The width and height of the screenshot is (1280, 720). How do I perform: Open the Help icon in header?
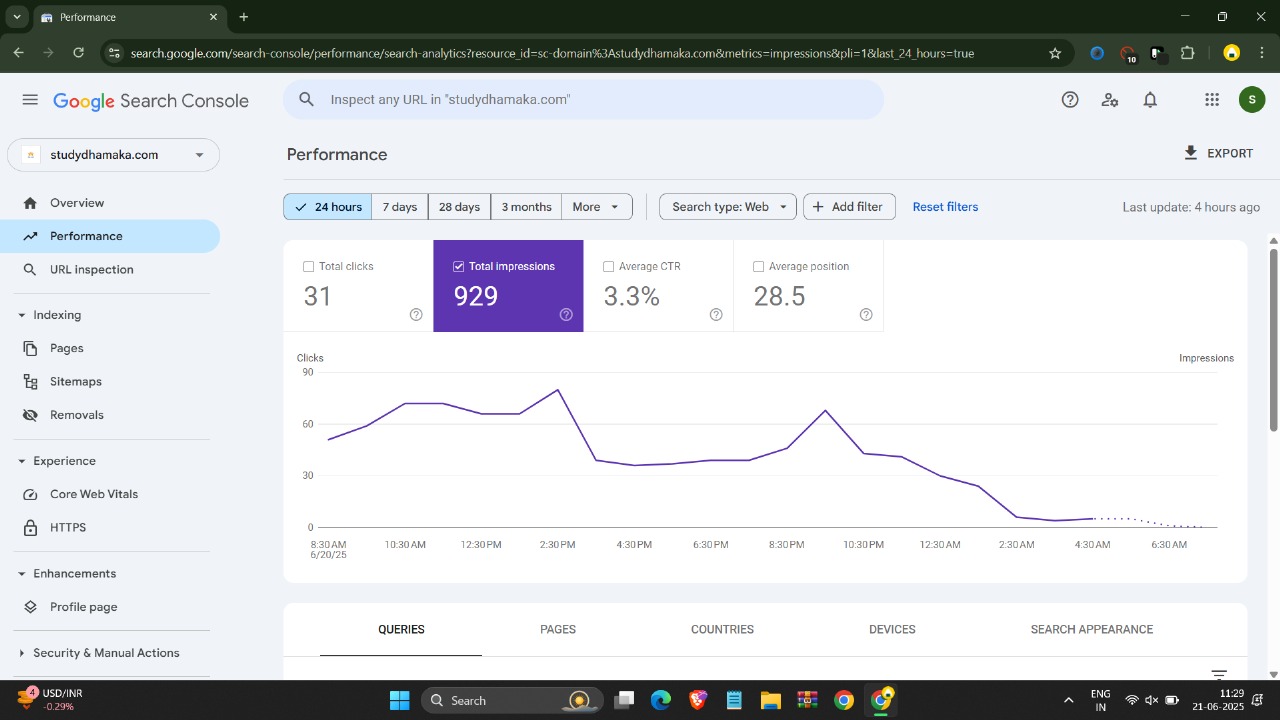pyautogui.click(x=1070, y=100)
